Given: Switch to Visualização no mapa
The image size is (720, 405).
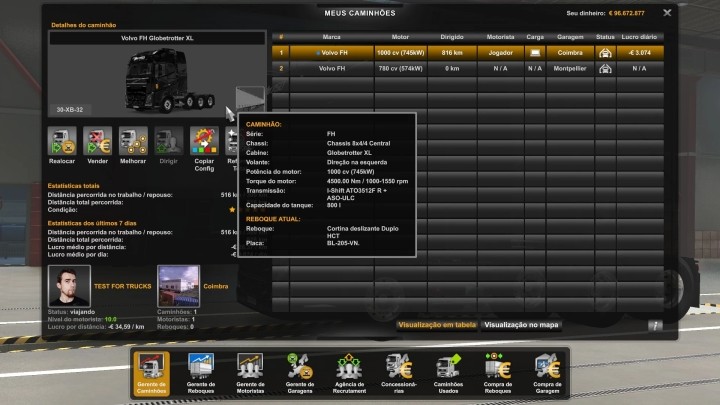Looking at the screenshot, I should click(x=521, y=325).
